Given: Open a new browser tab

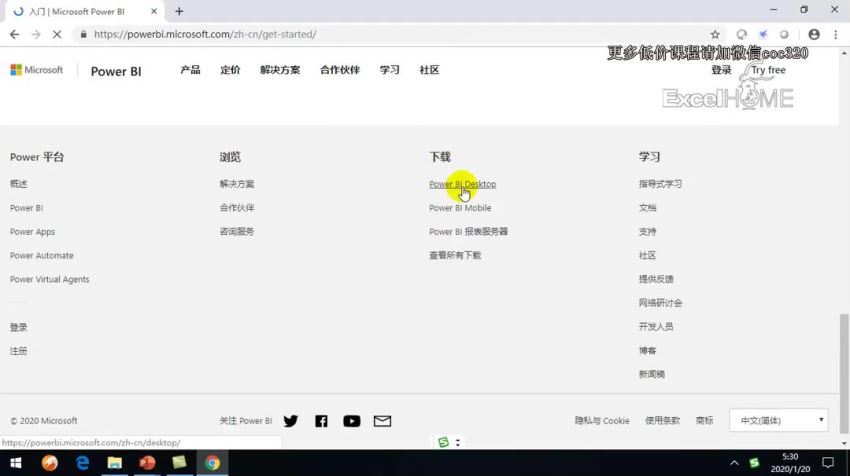Looking at the screenshot, I should (179, 11).
